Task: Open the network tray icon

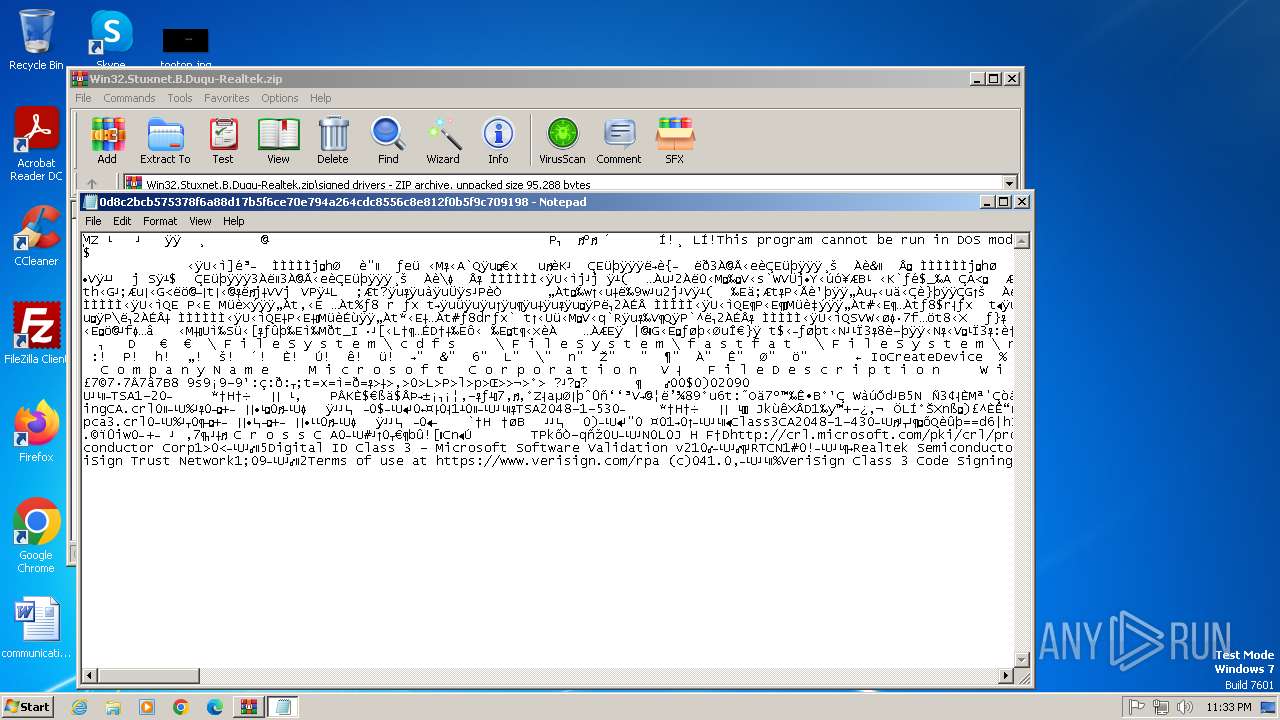Action: coord(1161,707)
